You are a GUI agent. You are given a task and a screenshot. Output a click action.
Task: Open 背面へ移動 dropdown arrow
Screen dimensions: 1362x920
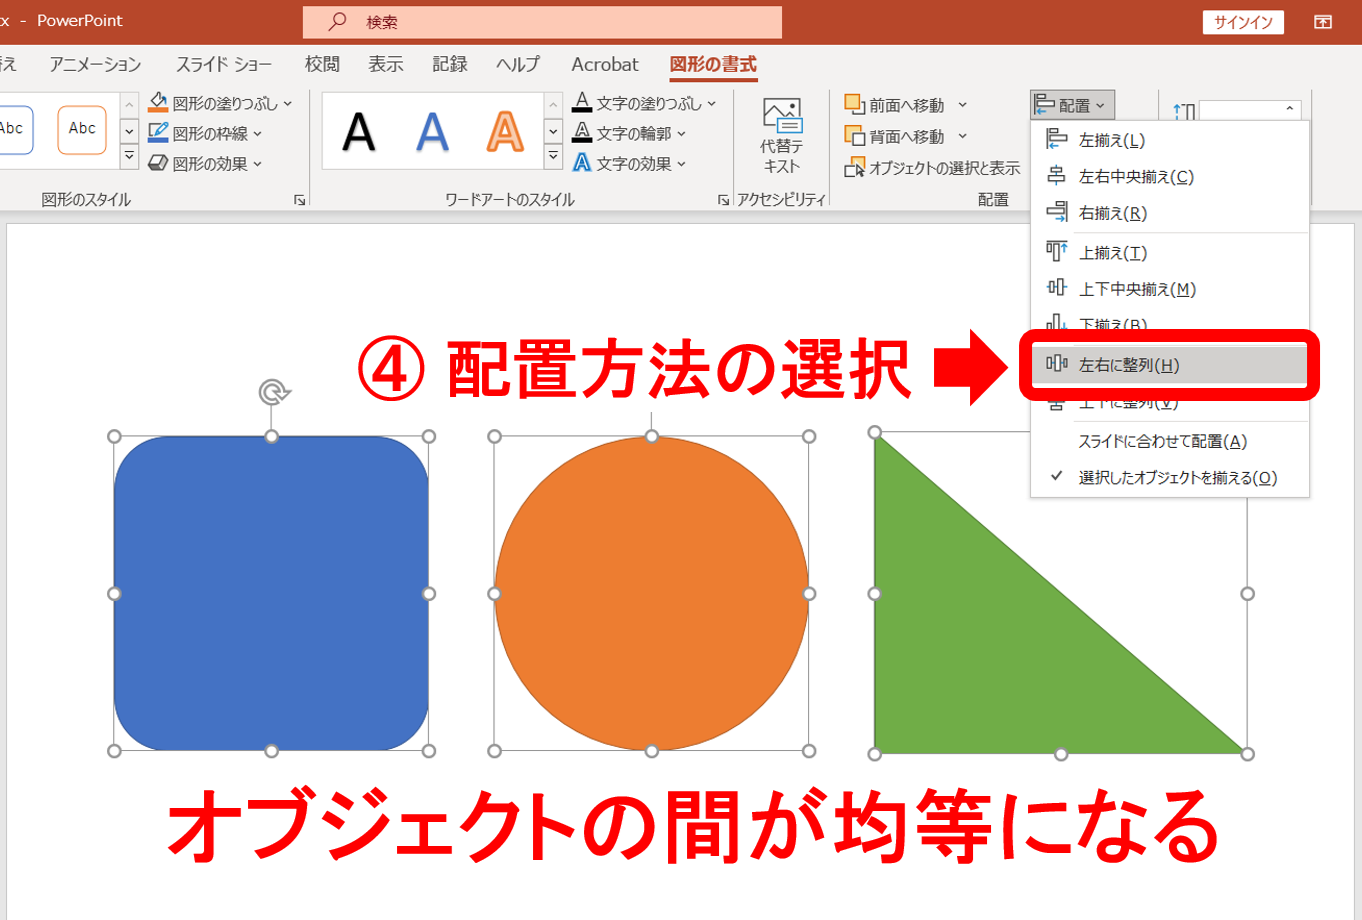(962, 136)
